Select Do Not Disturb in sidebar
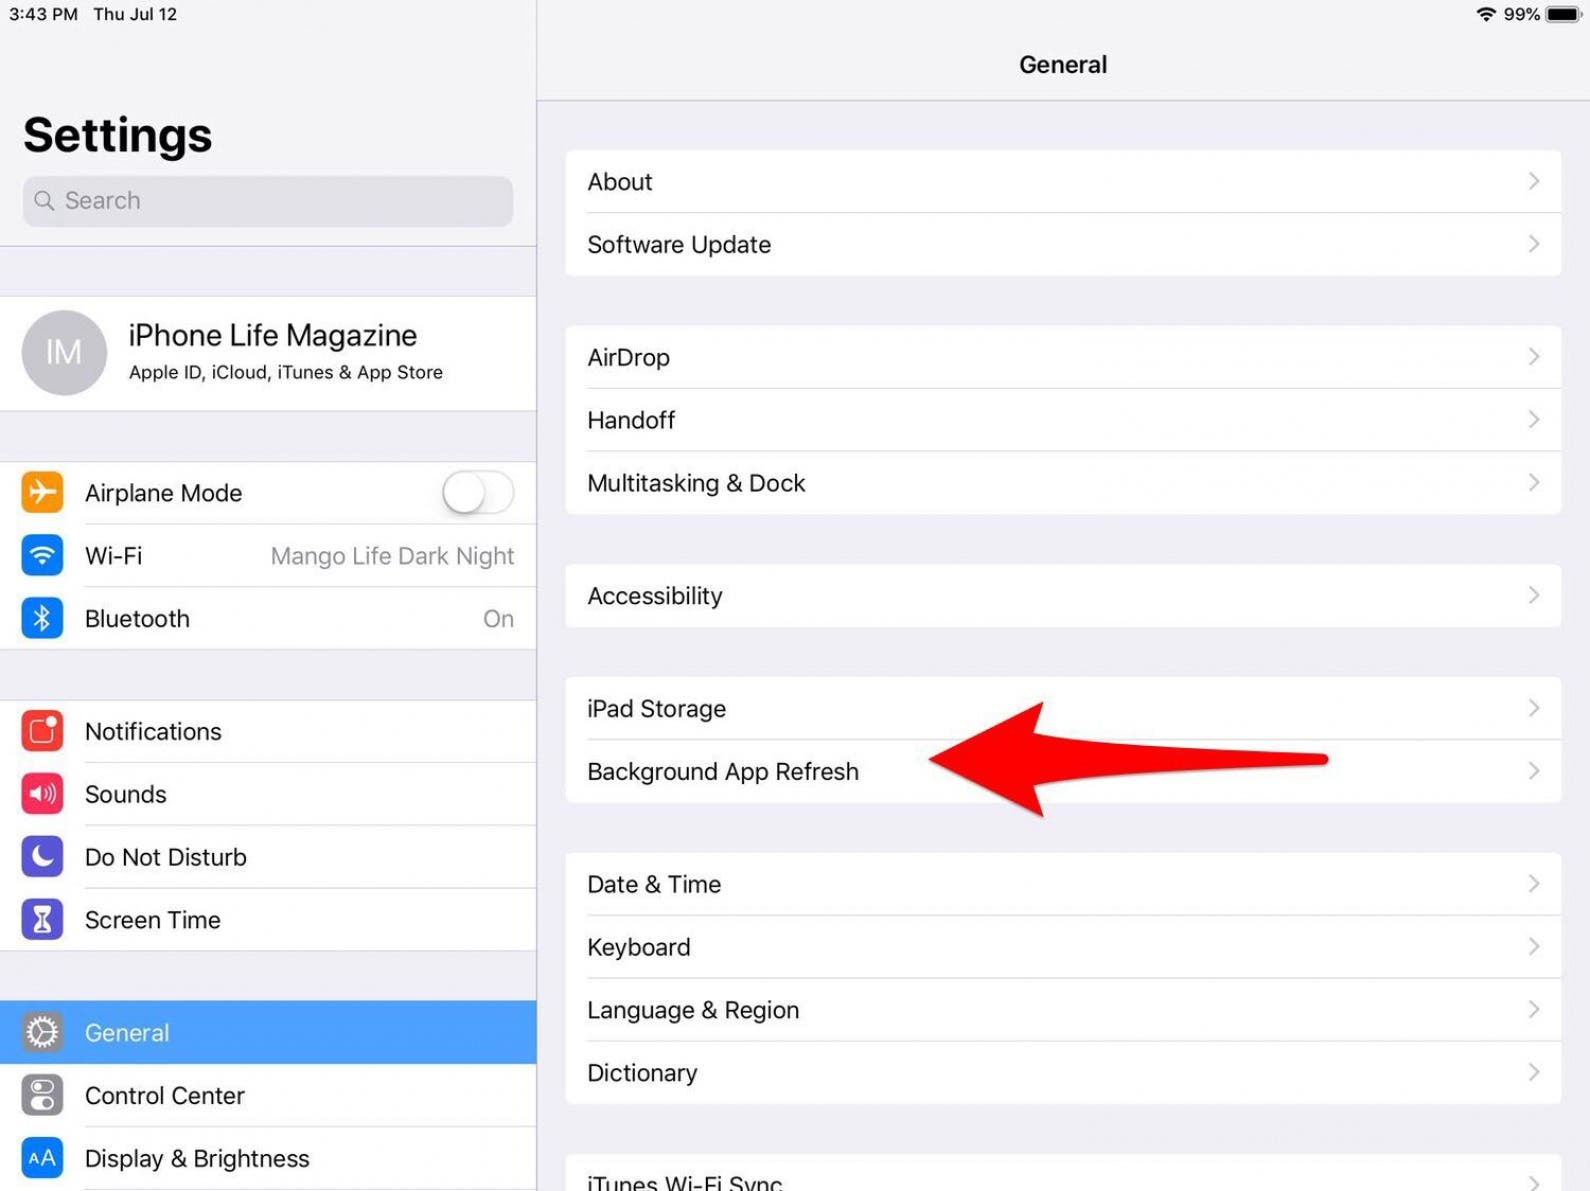The width and height of the screenshot is (1590, 1191). pos(268,857)
